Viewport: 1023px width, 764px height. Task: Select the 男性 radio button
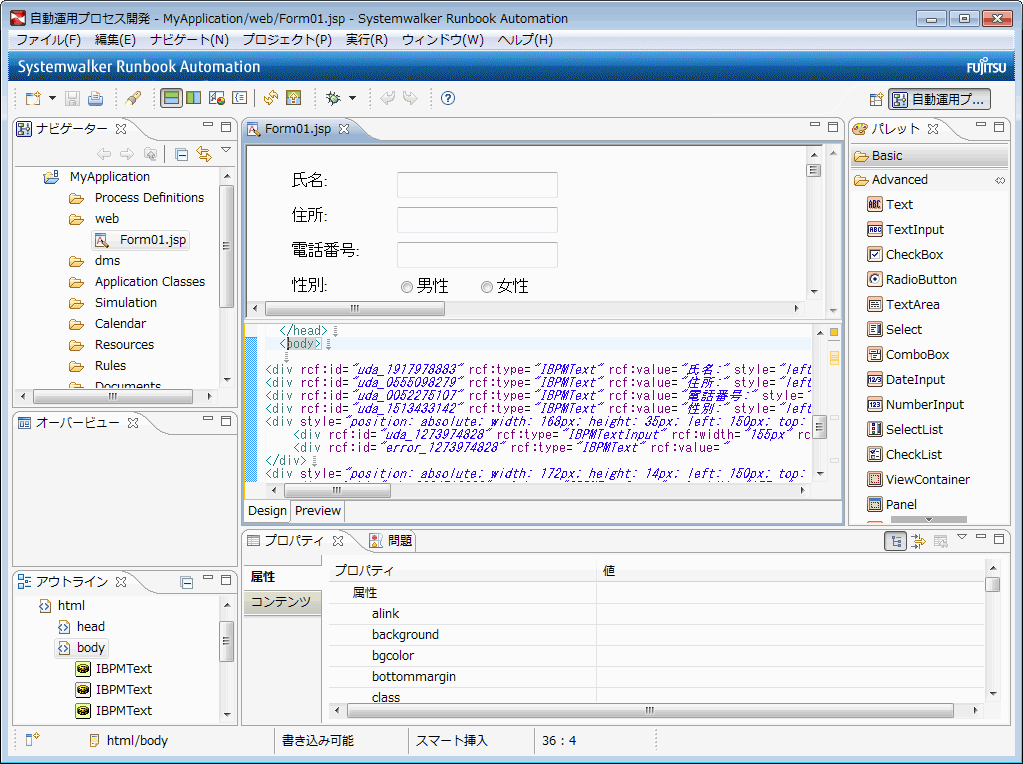[x=406, y=287]
